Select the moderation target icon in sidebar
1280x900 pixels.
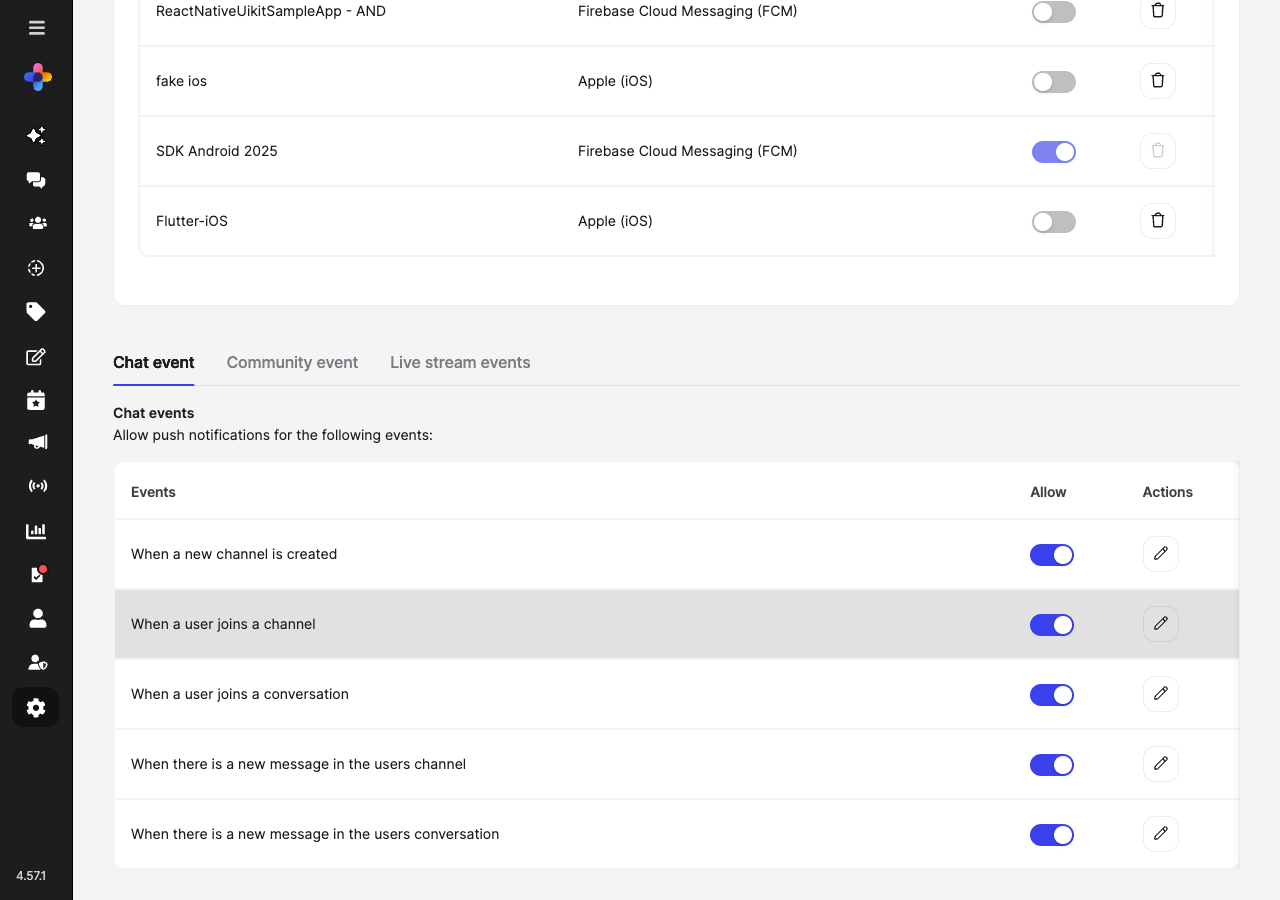pos(36,267)
